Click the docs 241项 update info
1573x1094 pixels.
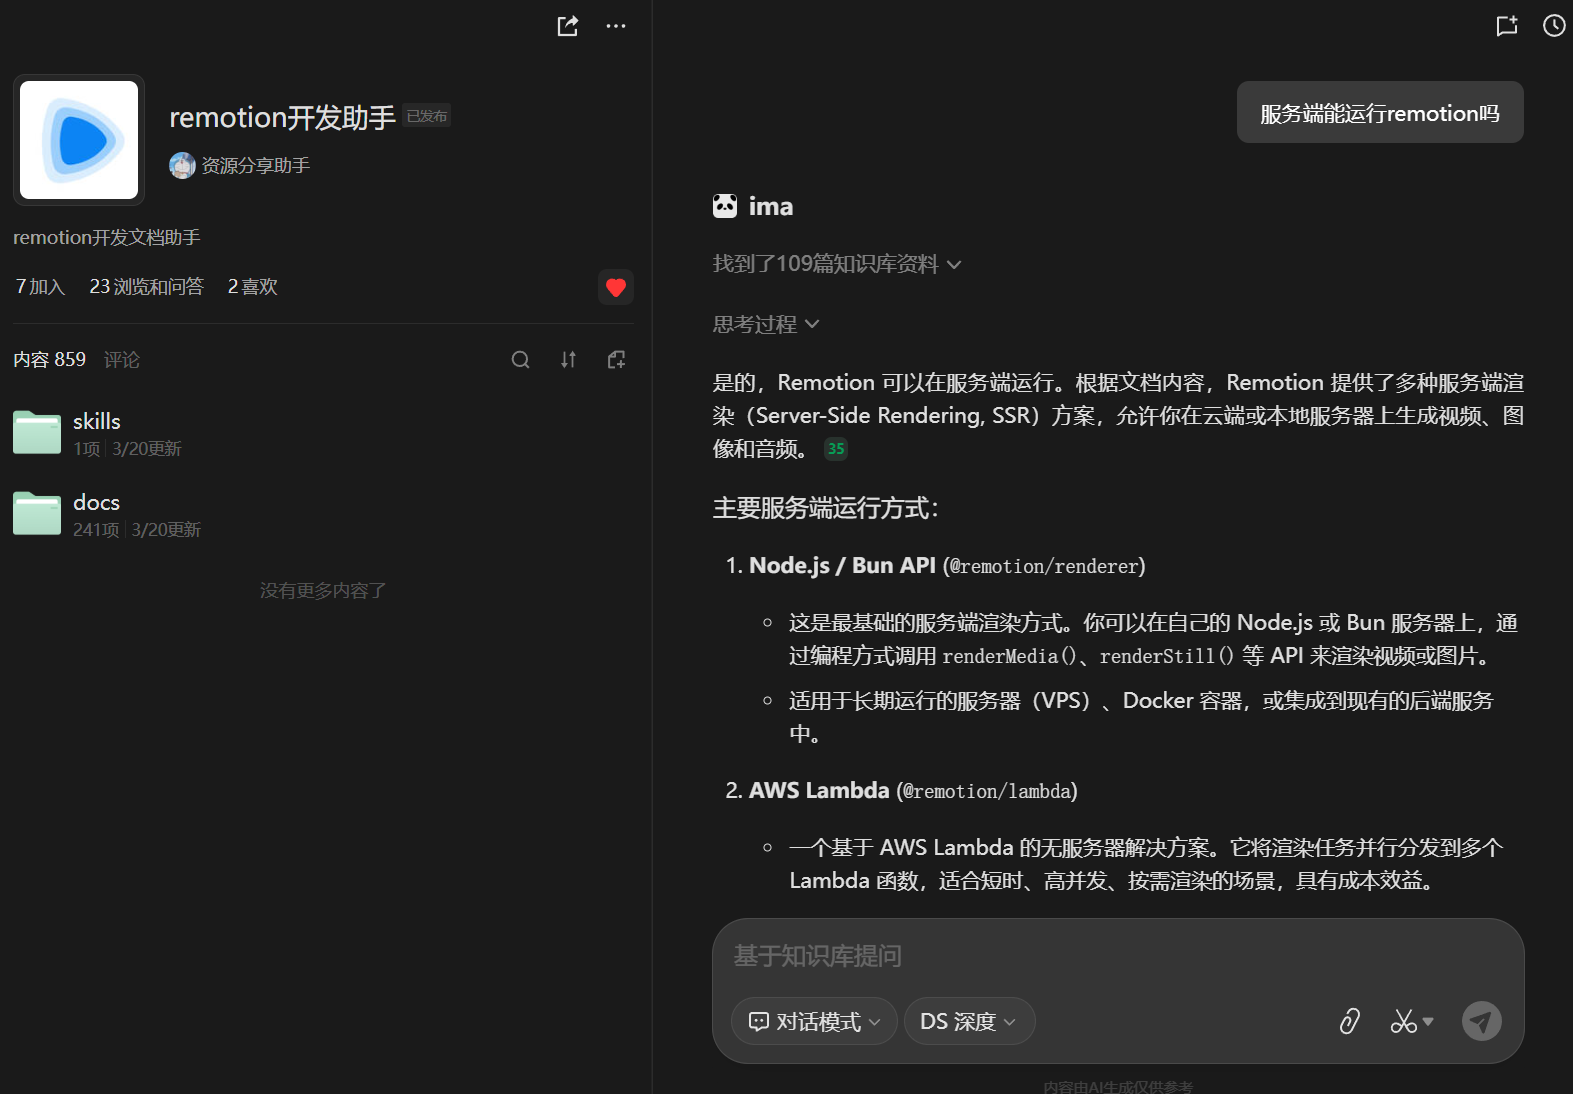[137, 530]
